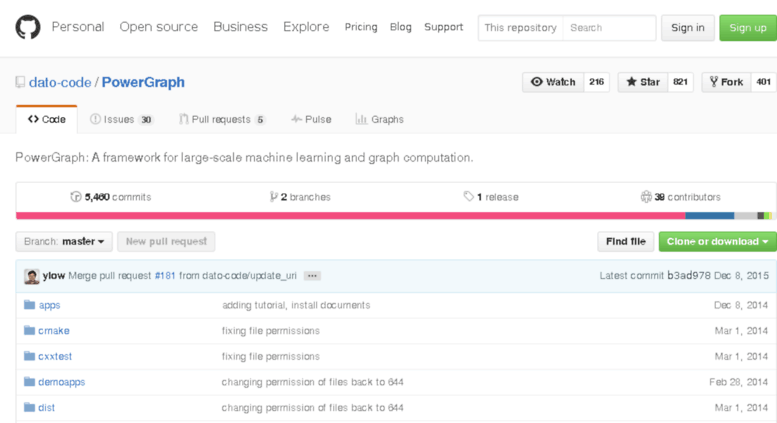
Task: Switch to the Issues tab
Action: click(x=122, y=119)
